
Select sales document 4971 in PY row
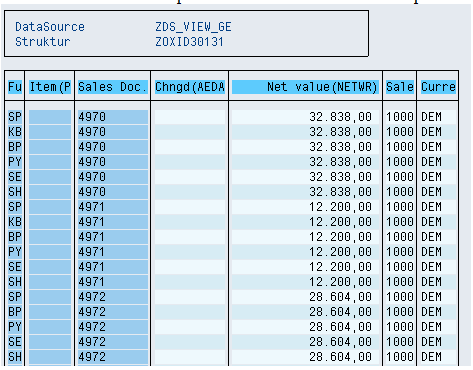[113, 252]
